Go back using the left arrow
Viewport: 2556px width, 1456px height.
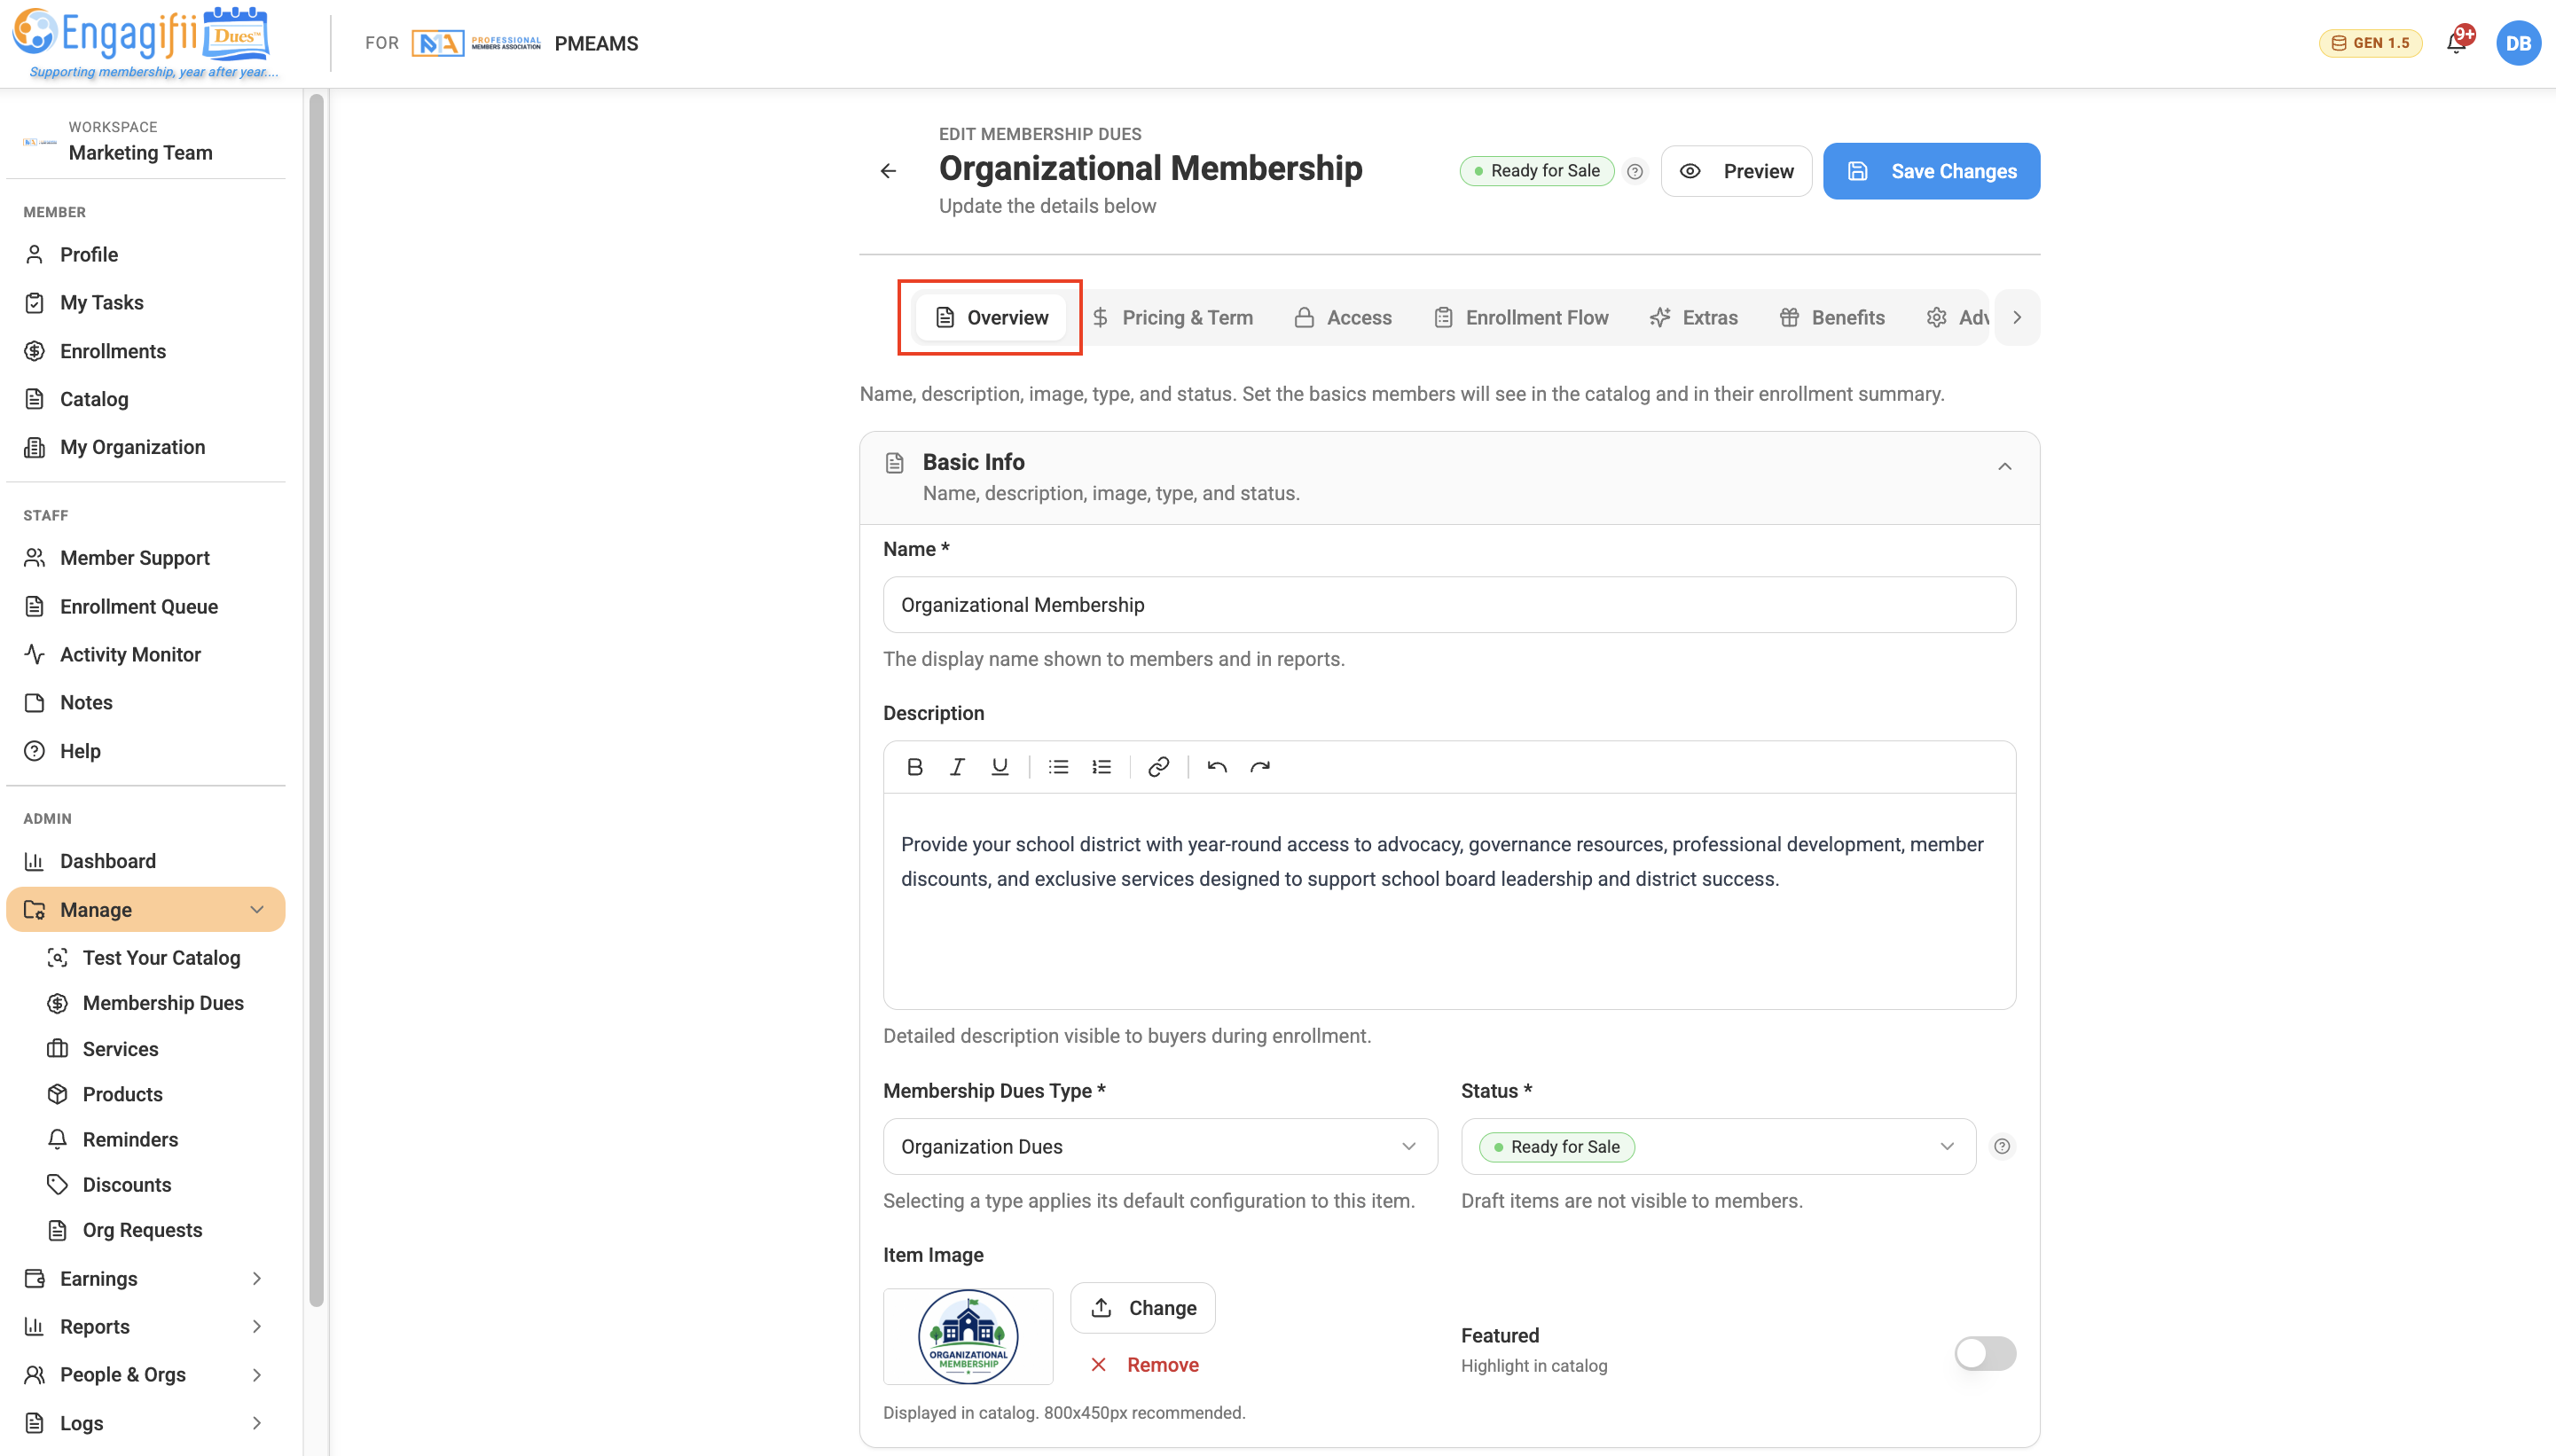(888, 171)
